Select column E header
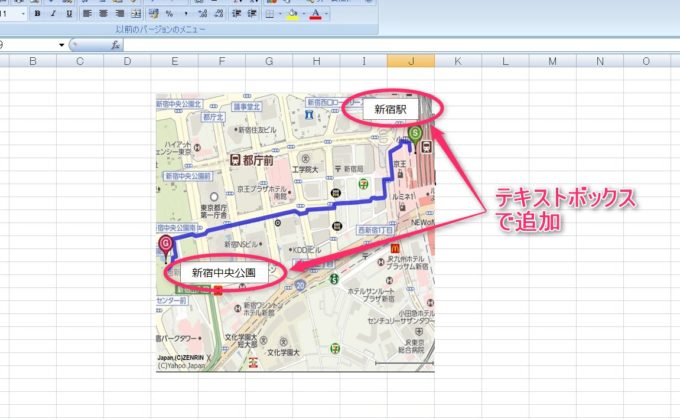This screenshot has height=419, width=680. (x=174, y=61)
